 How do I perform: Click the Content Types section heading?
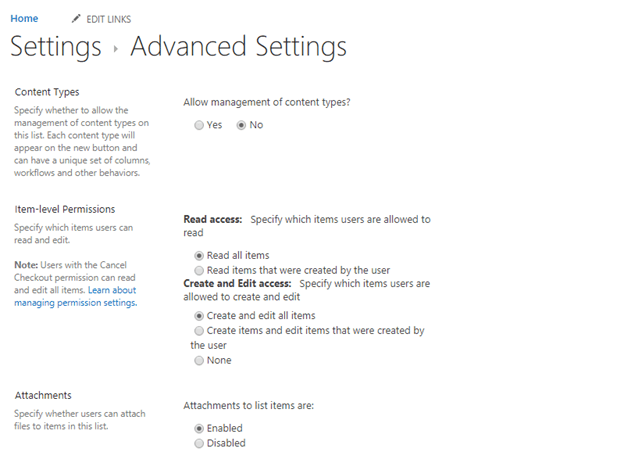pyautogui.click(x=47, y=92)
